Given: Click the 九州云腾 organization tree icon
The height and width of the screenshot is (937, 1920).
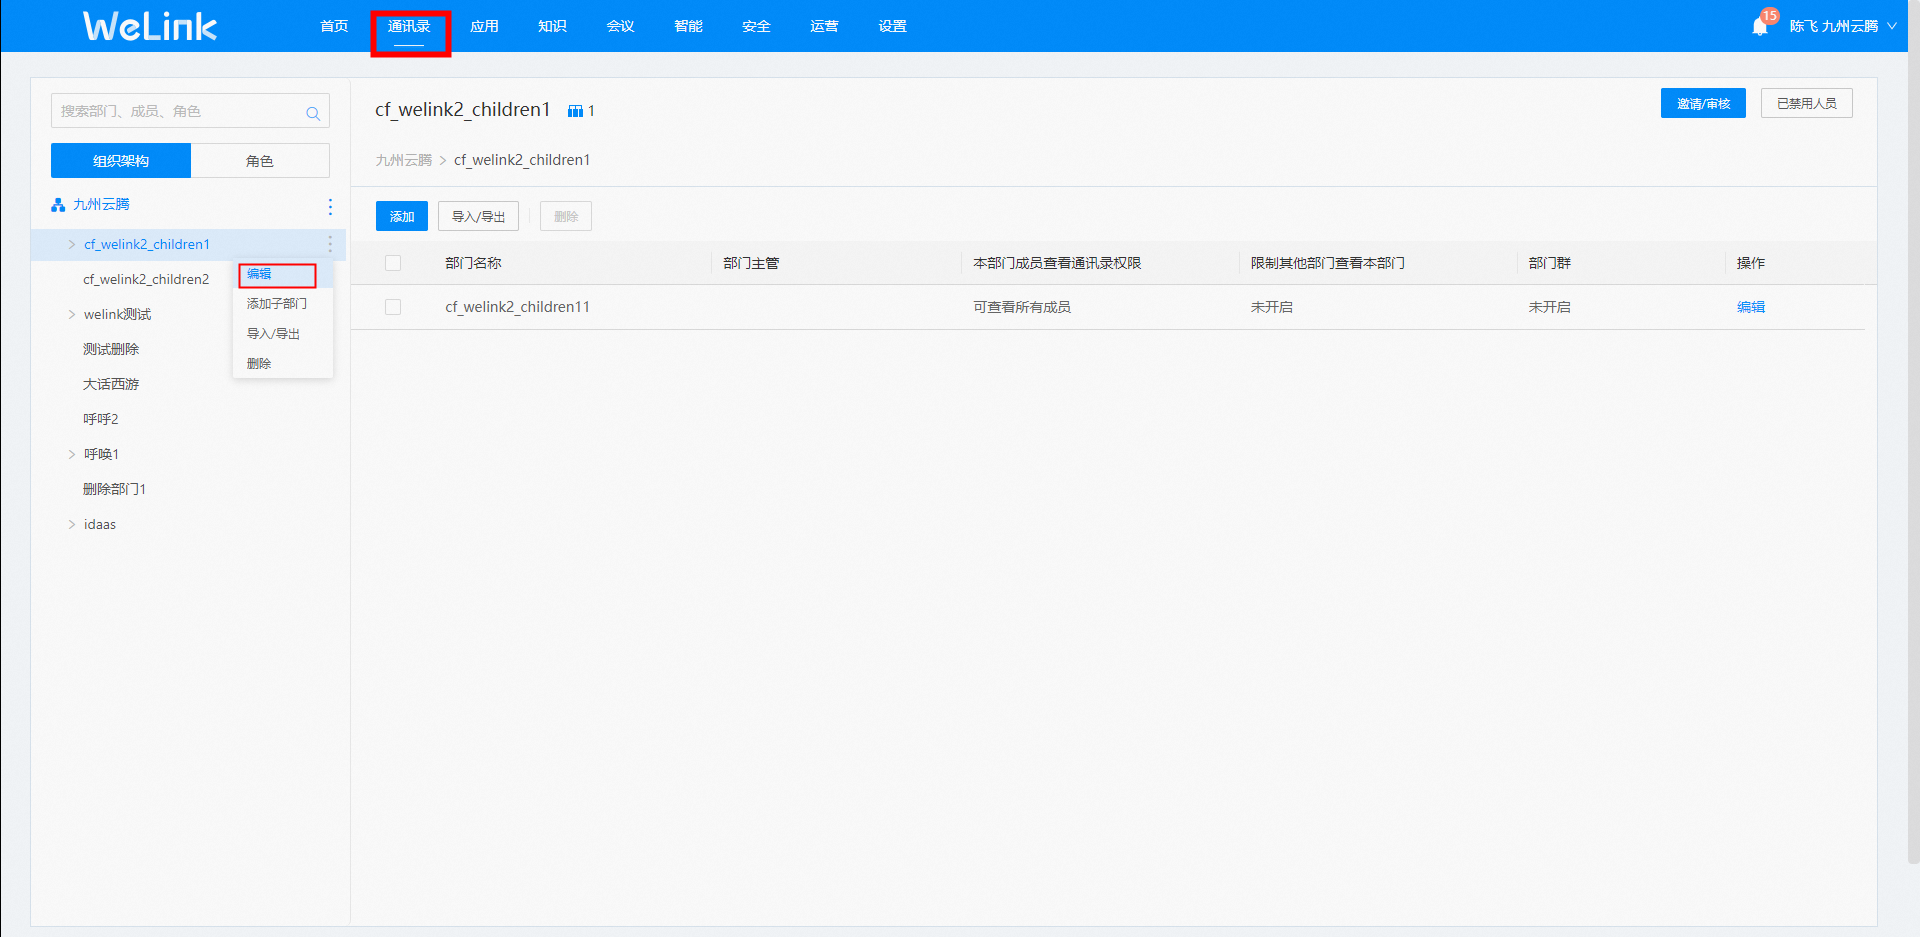Looking at the screenshot, I should [x=58, y=205].
